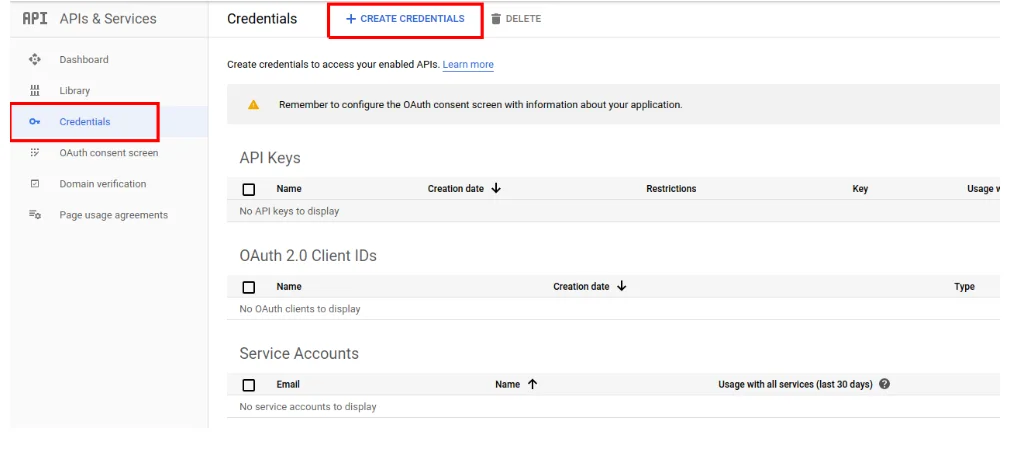Sort Service Accounts by Name arrow
The height and width of the screenshot is (451, 1010).
[532, 384]
